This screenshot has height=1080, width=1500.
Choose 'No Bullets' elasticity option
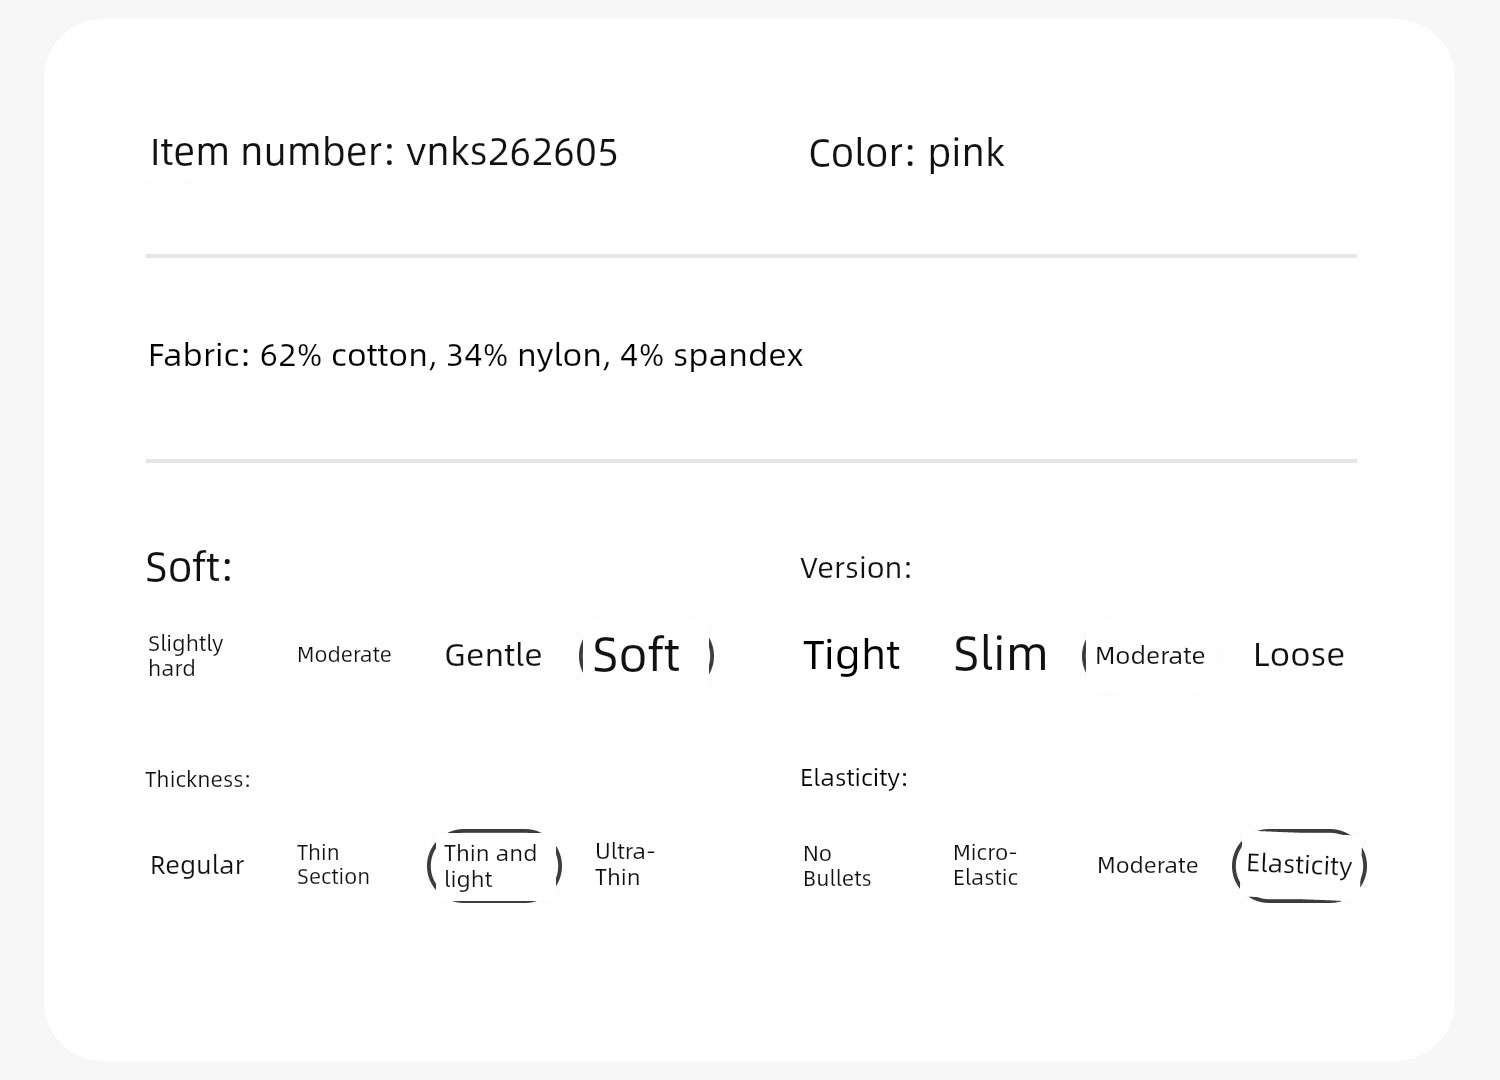pyautogui.click(x=837, y=866)
